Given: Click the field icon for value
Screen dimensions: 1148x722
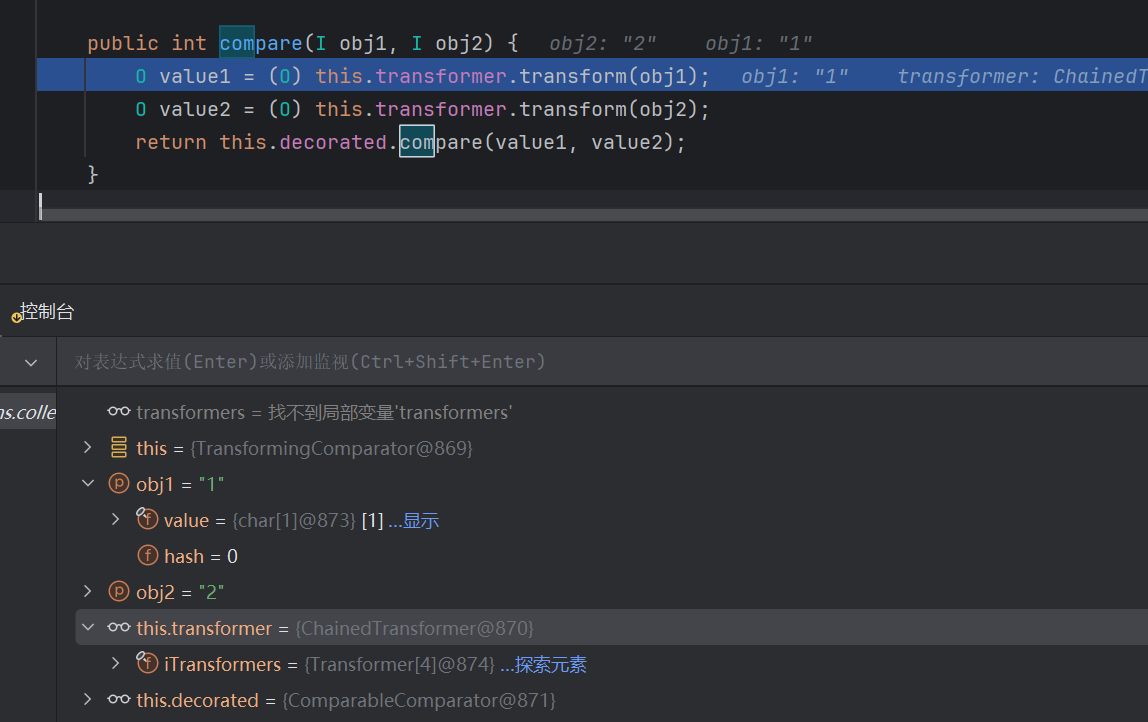Looking at the screenshot, I should [147, 520].
